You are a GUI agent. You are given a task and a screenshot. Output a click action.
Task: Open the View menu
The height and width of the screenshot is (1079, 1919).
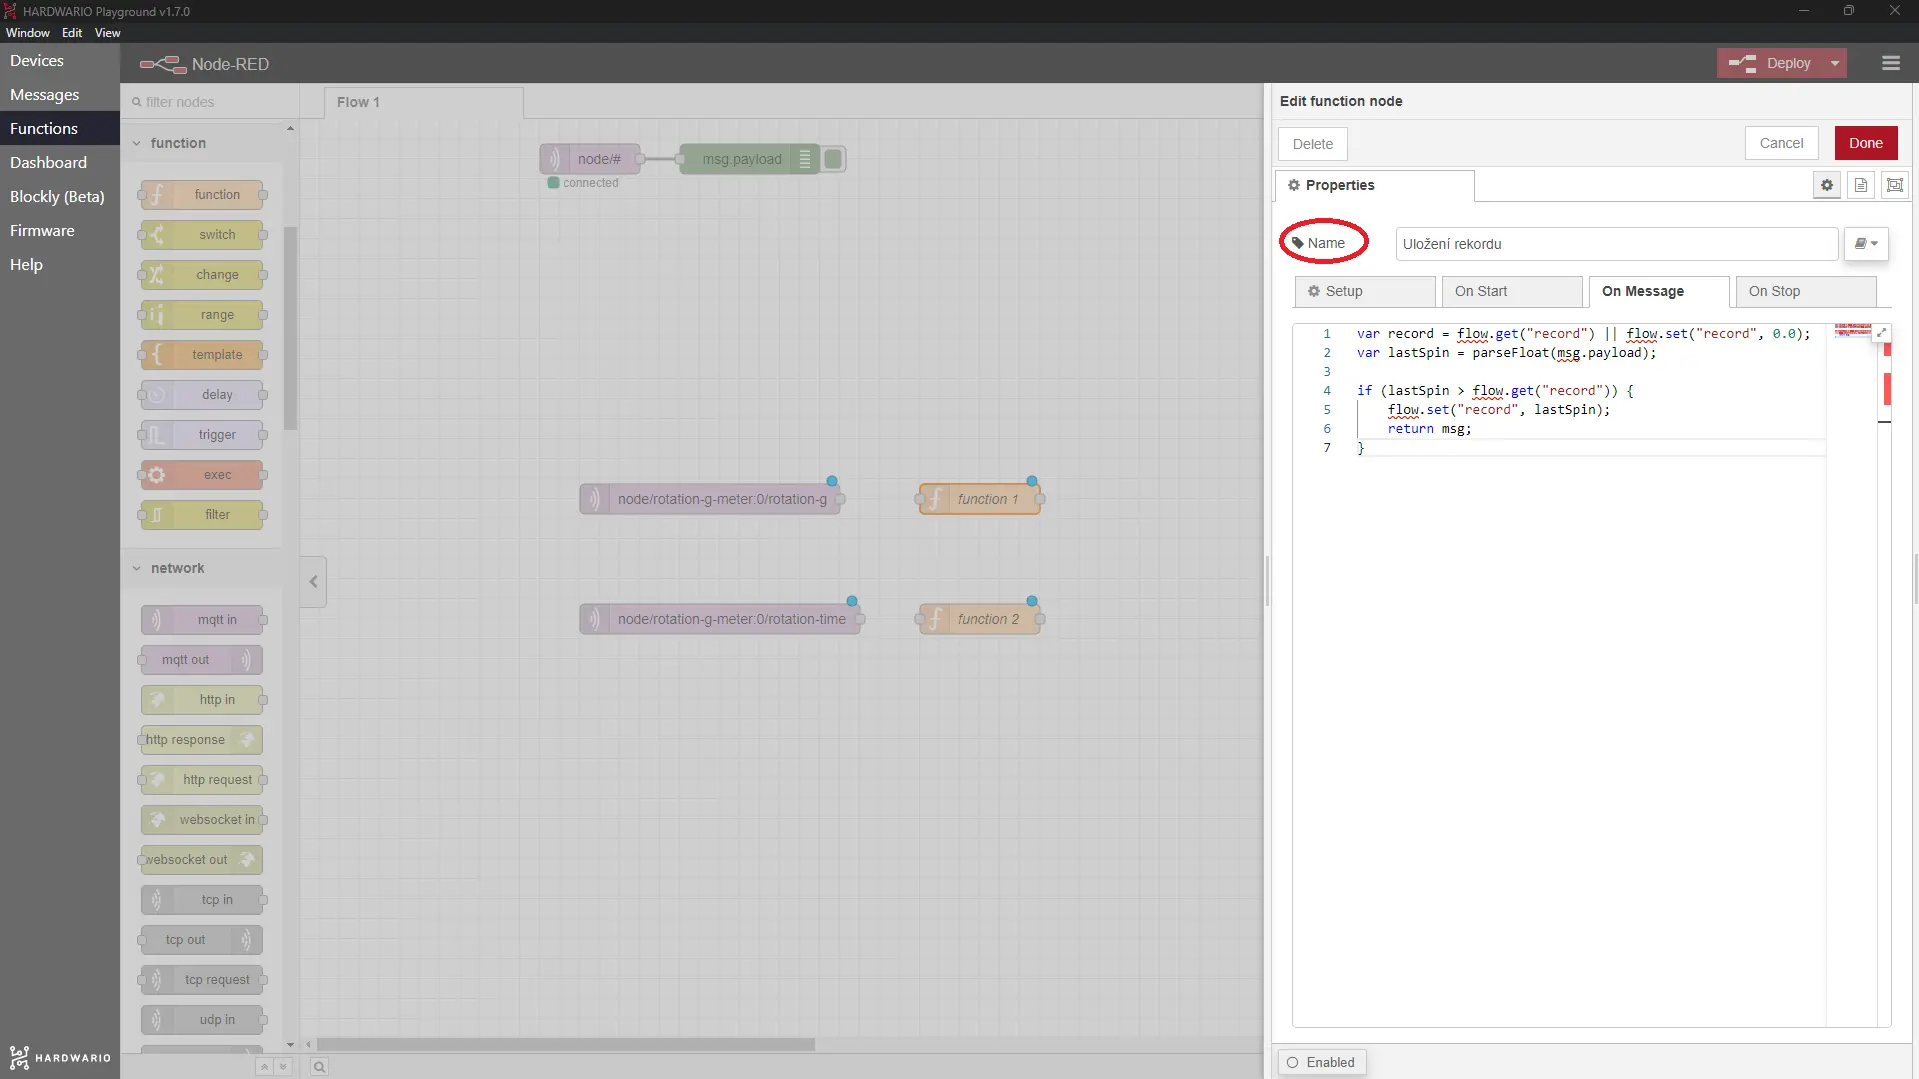point(108,33)
